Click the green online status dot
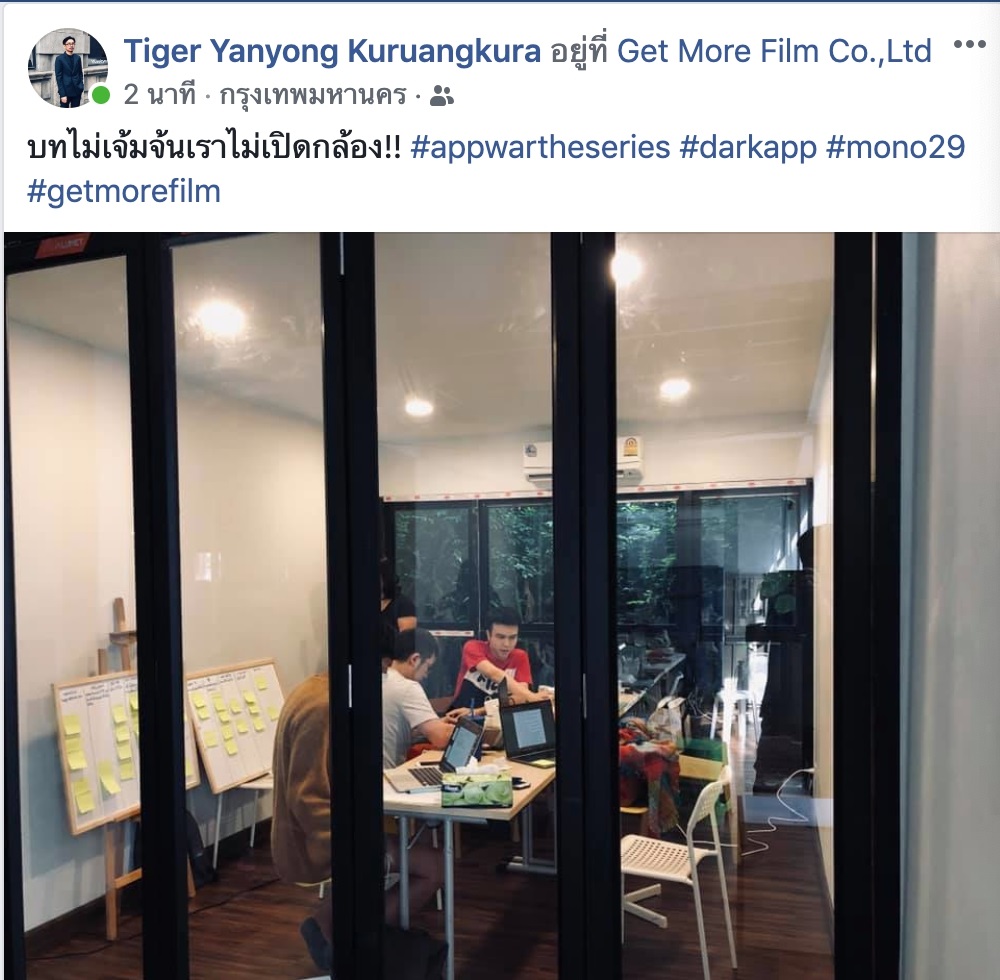The height and width of the screenshot is (980, 1000). coord(99,96)
